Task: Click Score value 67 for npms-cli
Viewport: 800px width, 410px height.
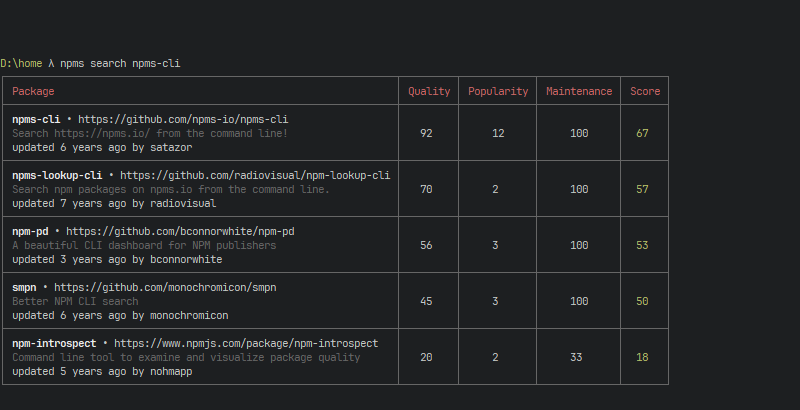Action: [x=642, y=134]
